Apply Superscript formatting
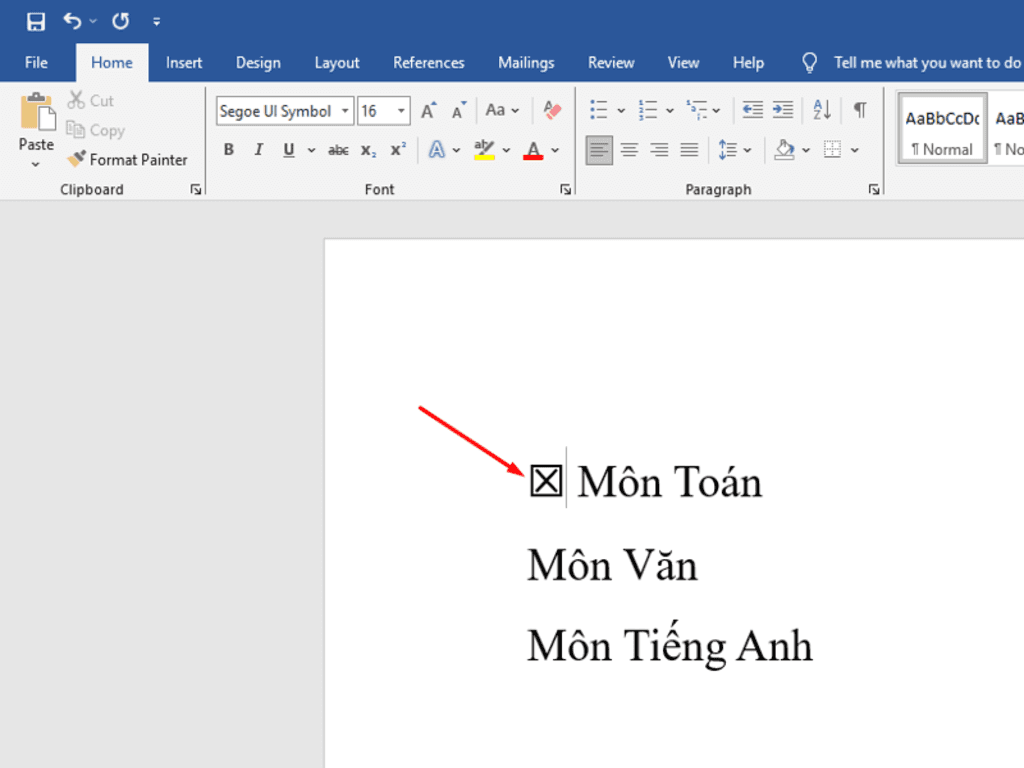Screen dimensions: 1024x768 pyautogui.click(x=396, y=149)
